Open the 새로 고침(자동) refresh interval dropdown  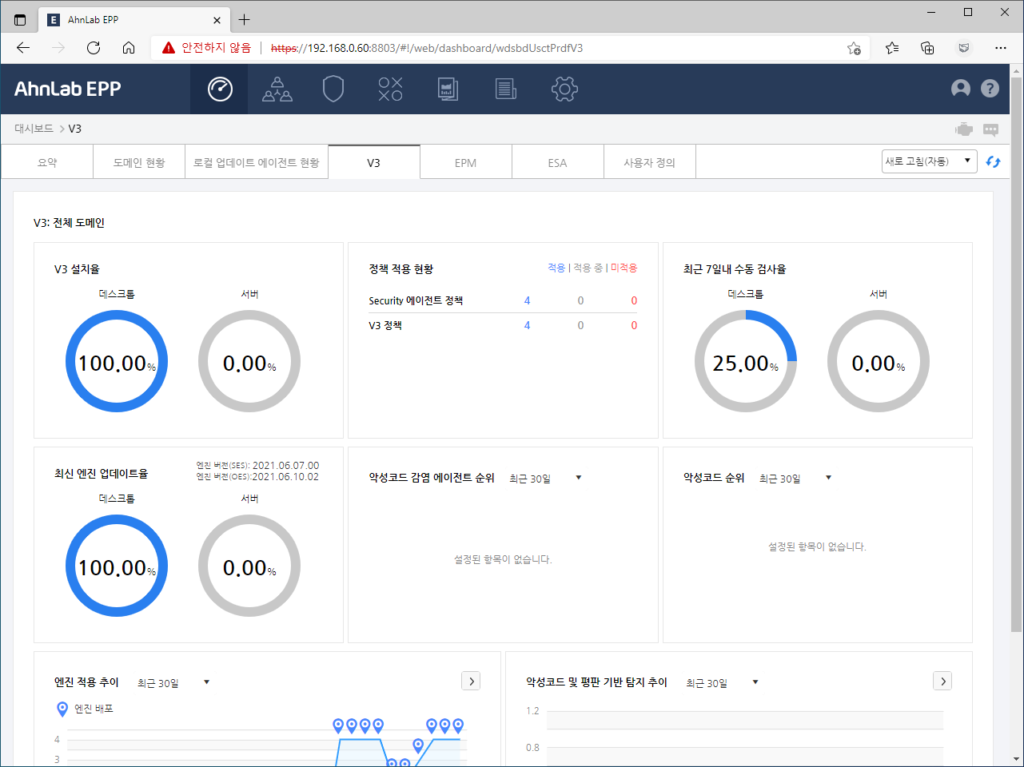928,160
